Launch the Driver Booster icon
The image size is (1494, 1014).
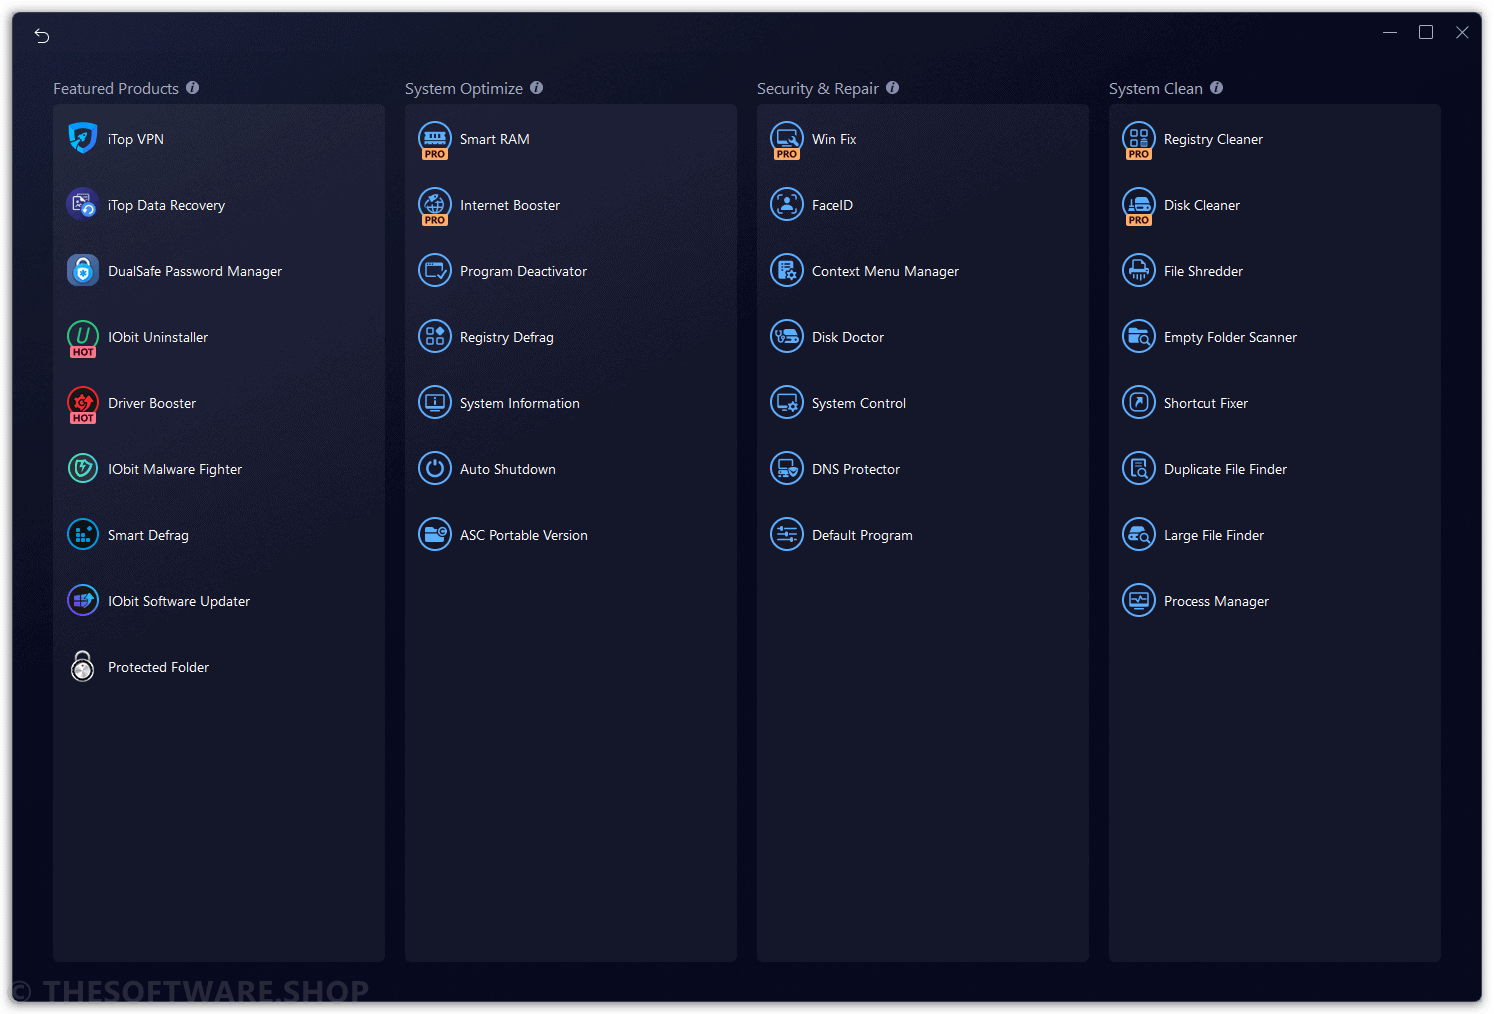(x=83, y=404)
